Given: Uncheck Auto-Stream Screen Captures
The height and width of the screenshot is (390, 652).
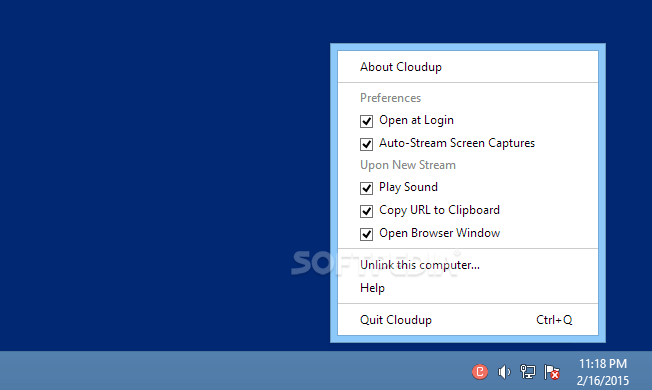Looking at the screenshot, I should [366, 144].
